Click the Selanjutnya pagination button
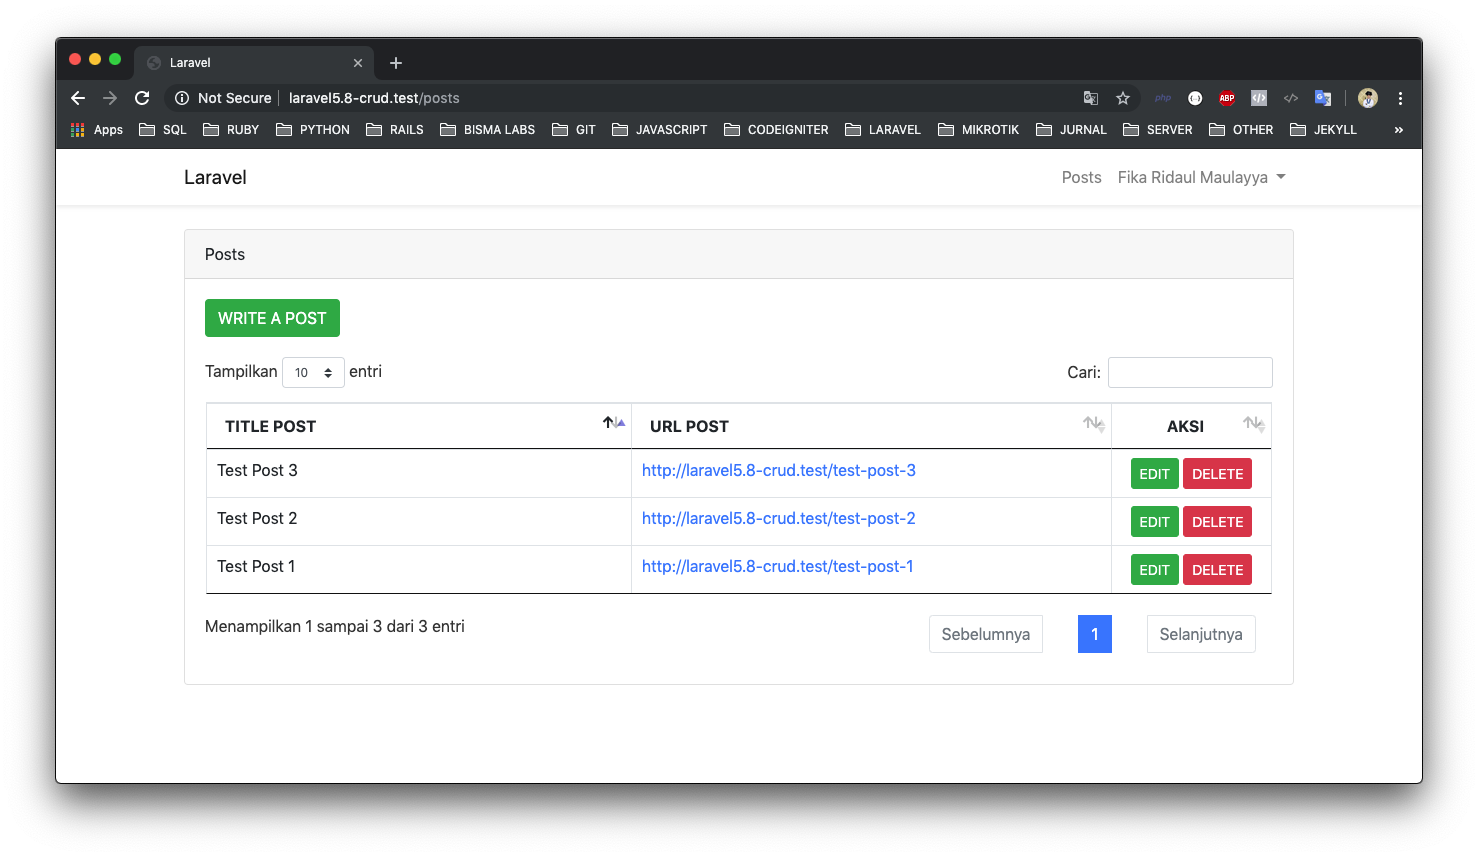1478x857 pixels. click(x=1200, y=634)
